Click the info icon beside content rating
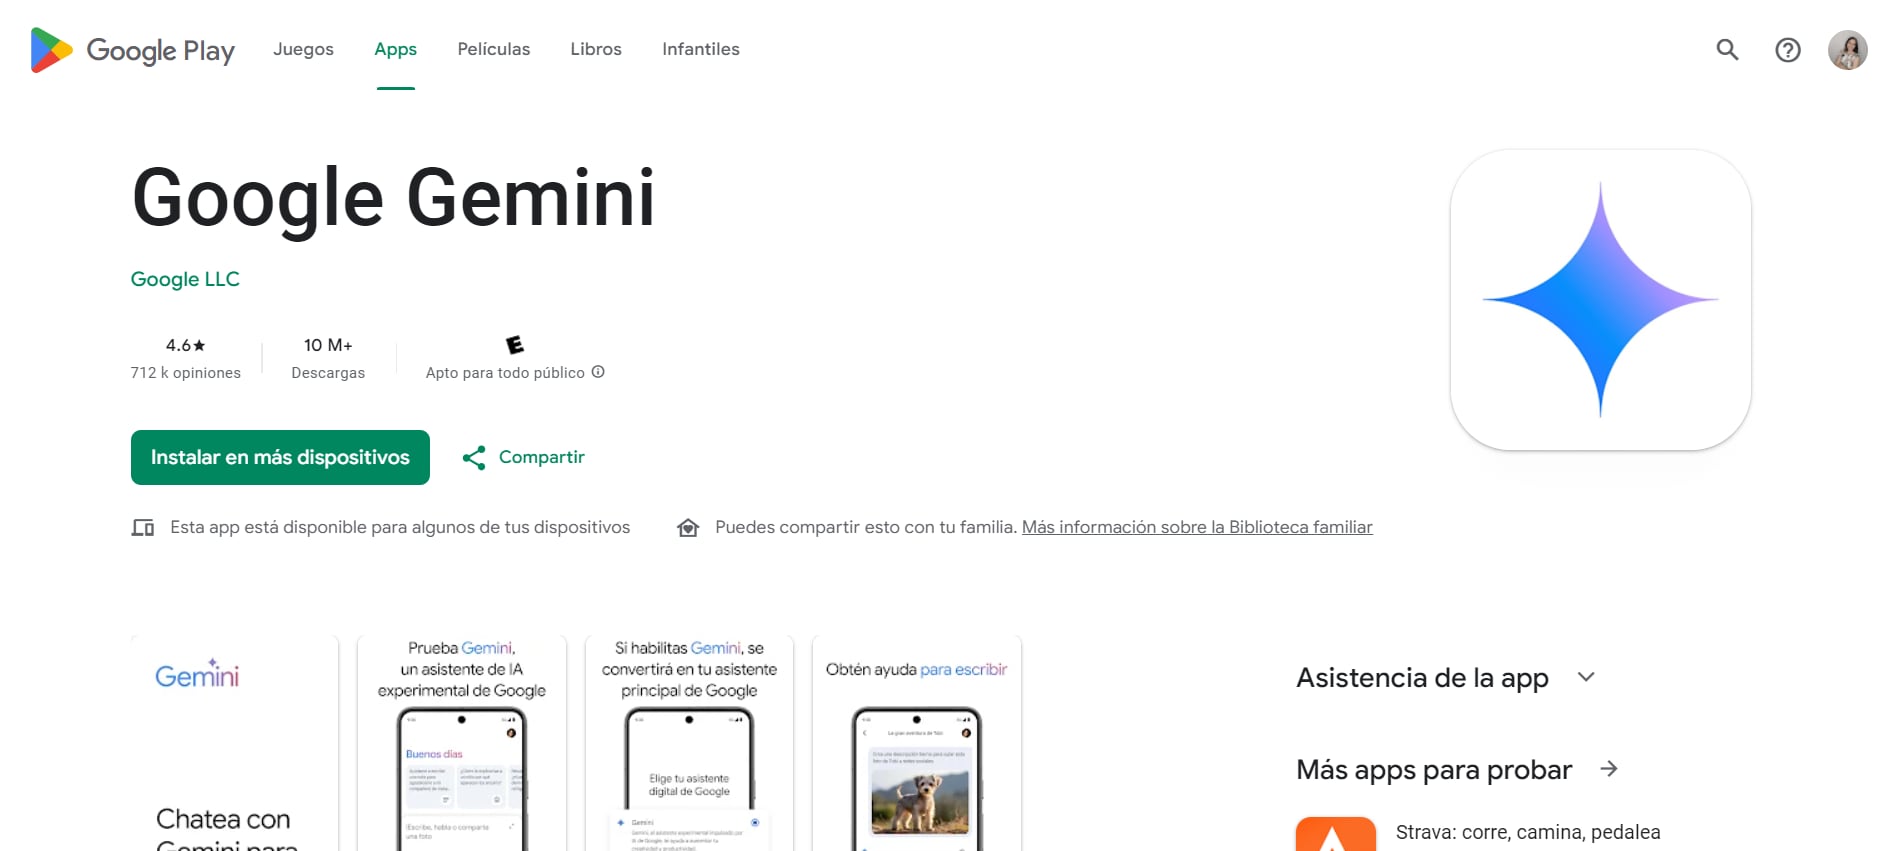Image resolution: width=1879 pixels, height=851 pixels. [x=598, y=372]
